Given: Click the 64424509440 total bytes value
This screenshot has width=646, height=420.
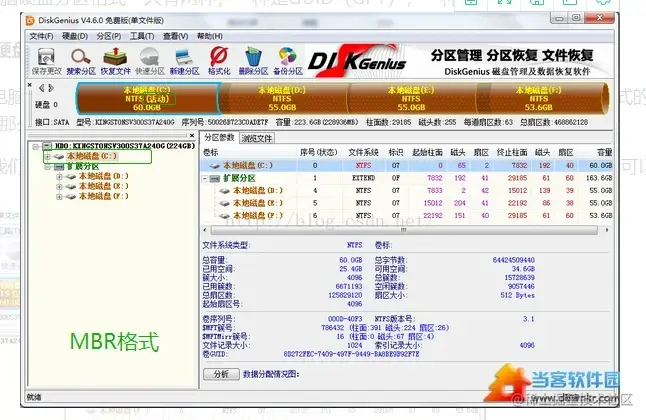Looking at the screenshot, I should point(514,260).
